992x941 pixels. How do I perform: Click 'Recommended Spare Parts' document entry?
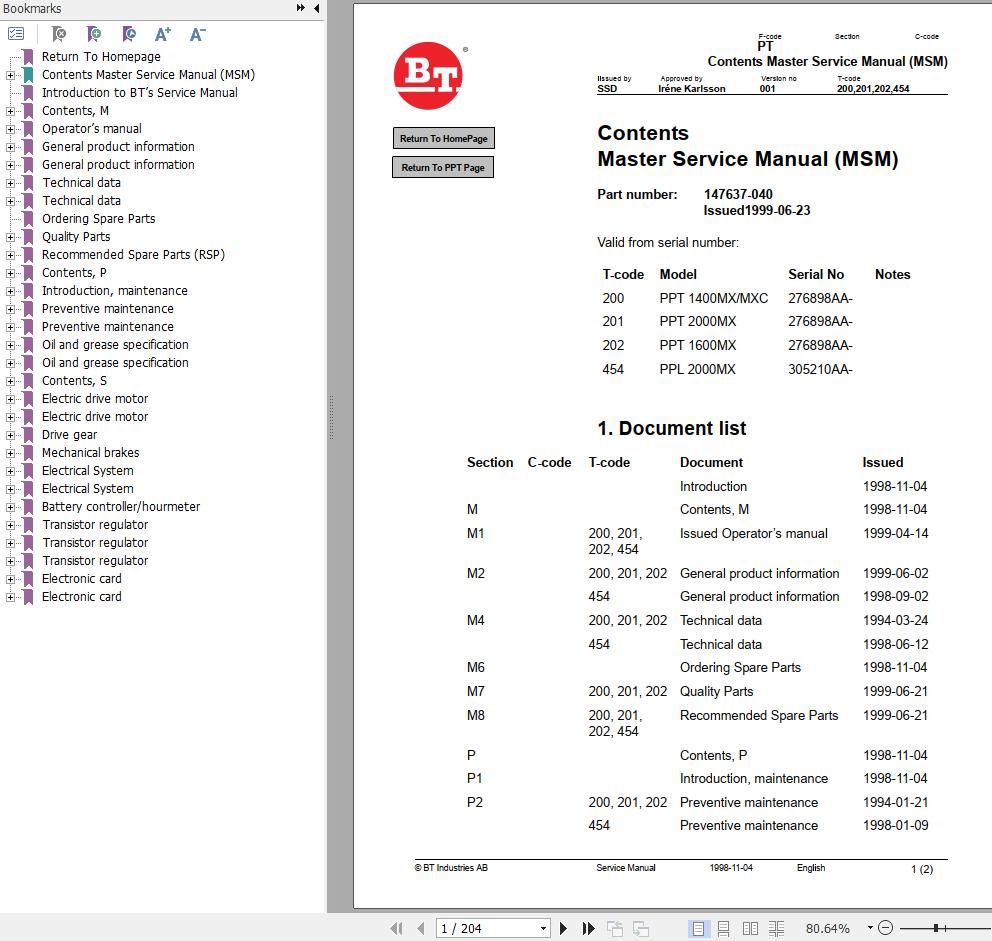759,715
